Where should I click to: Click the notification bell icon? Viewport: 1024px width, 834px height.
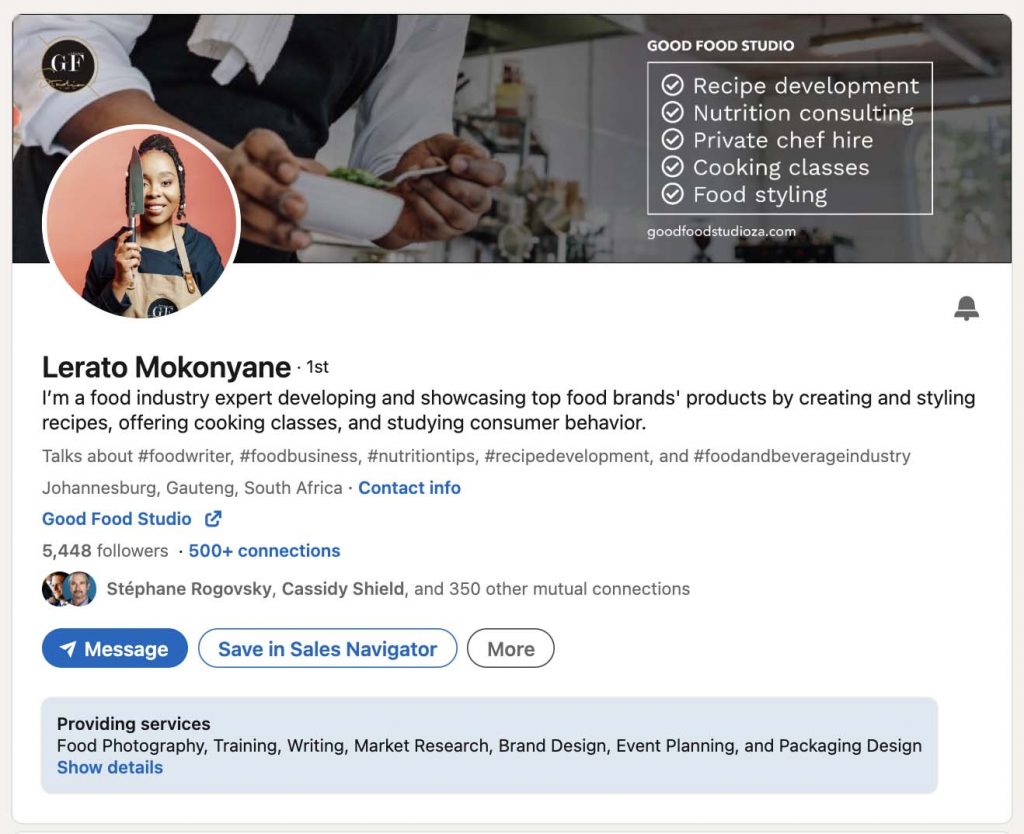[x=965, y=309]
